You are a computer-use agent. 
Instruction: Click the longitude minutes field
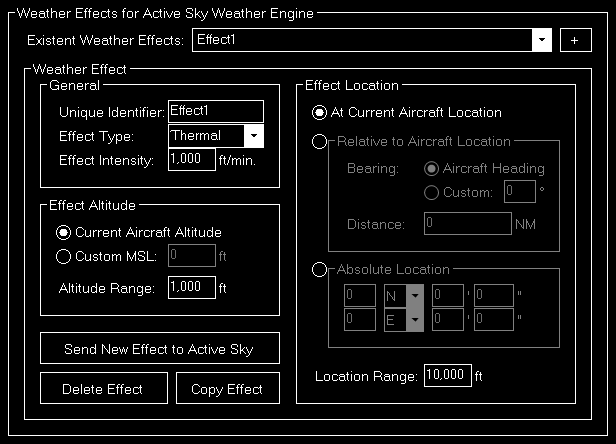click(x=448, y=319)
